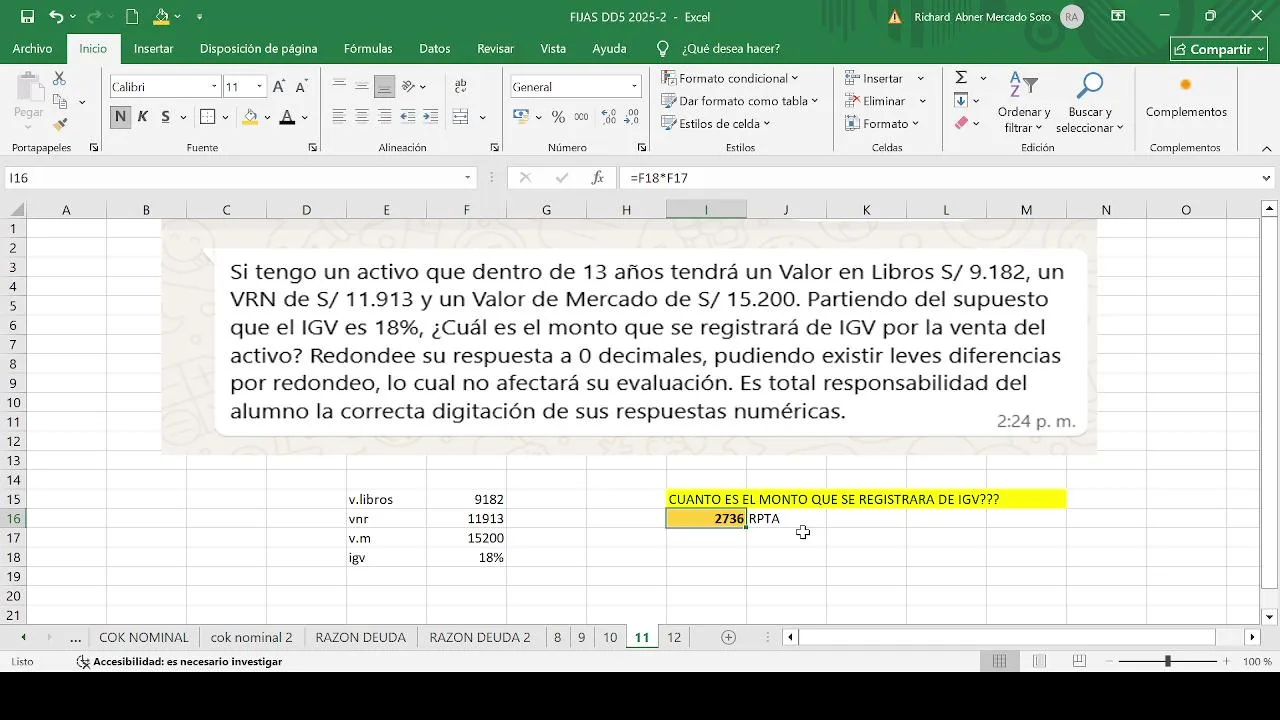Screen dimensions: 1280x720
Task: Cut selection with the scissors icon
Action: pyautogui.click(x=59, y=78)
